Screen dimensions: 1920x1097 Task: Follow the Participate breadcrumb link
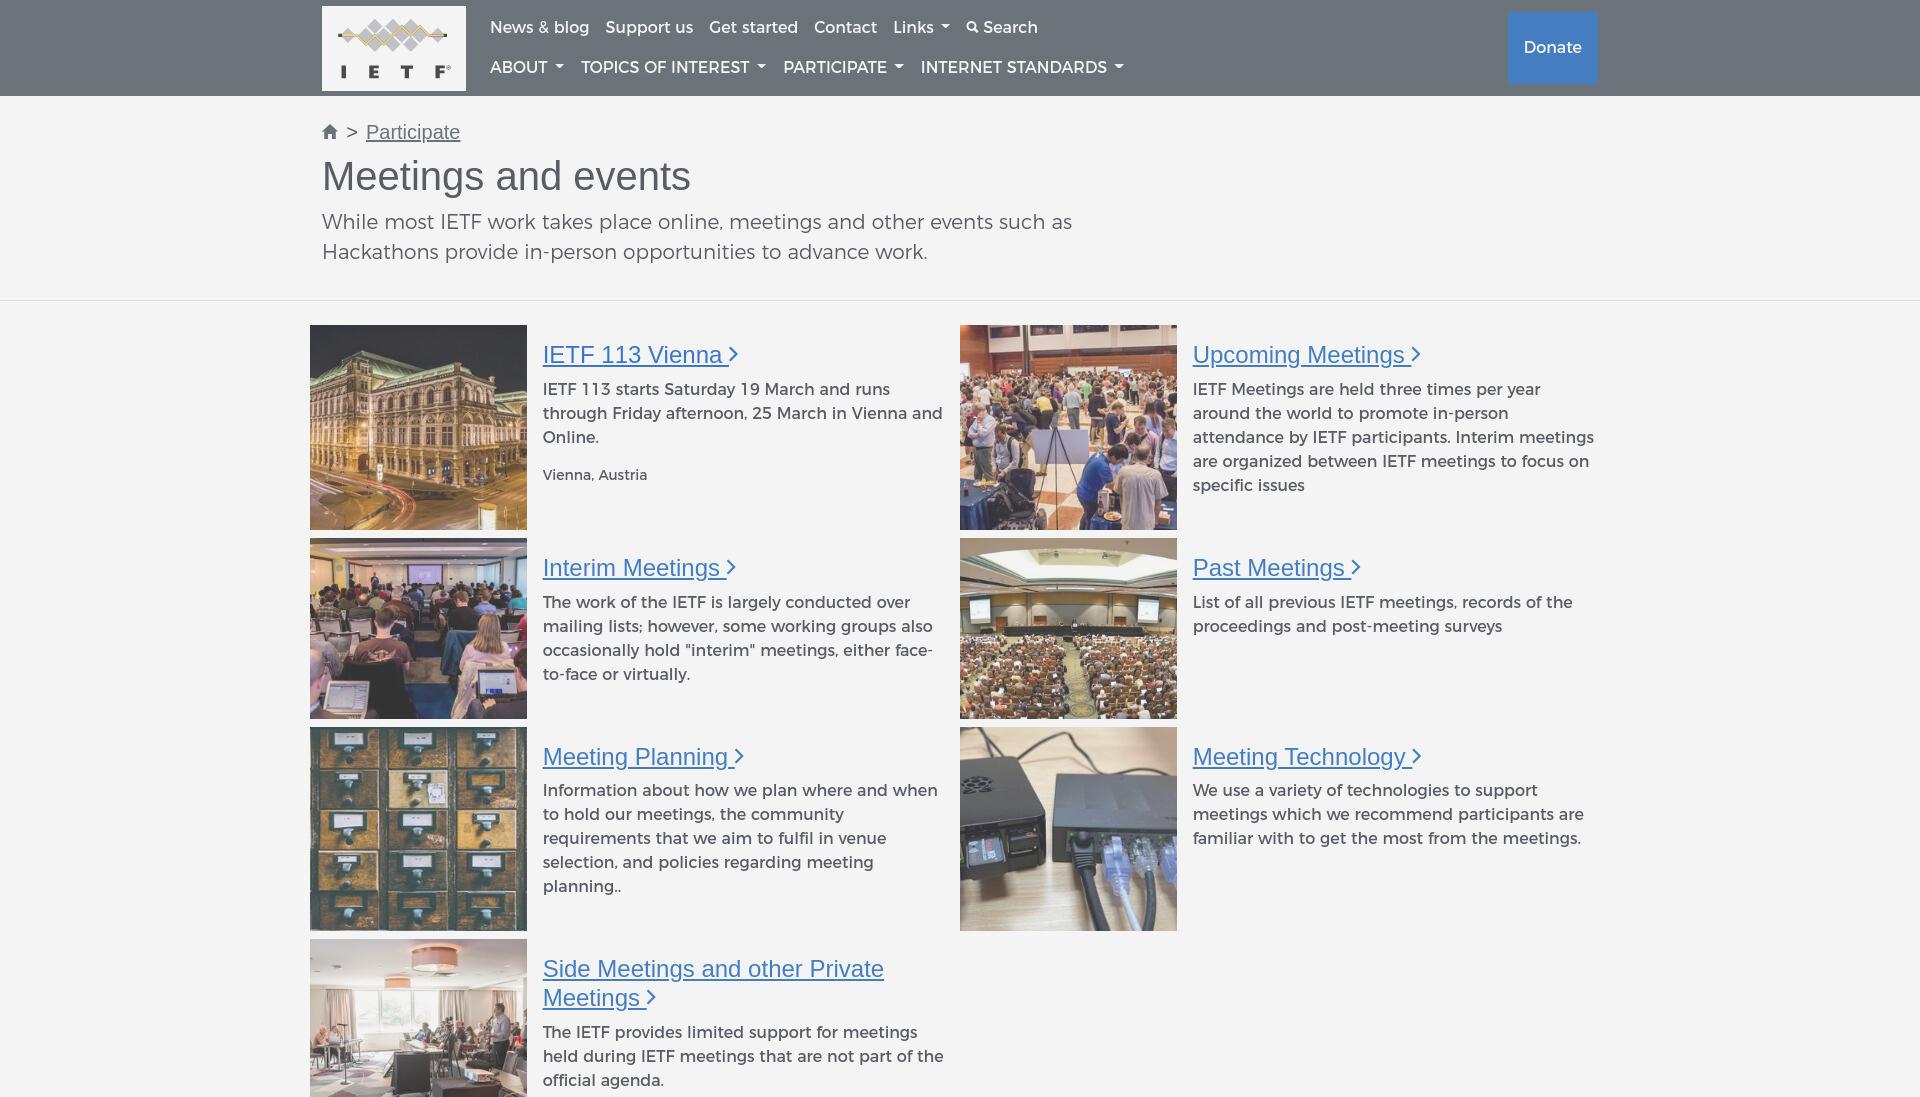coord(413,132)
